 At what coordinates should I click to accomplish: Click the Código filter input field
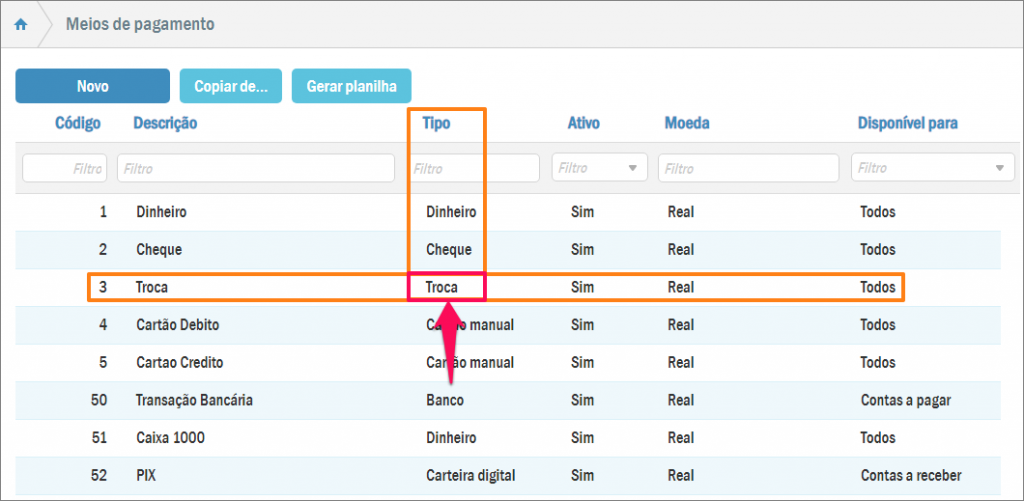pos(65,168)
